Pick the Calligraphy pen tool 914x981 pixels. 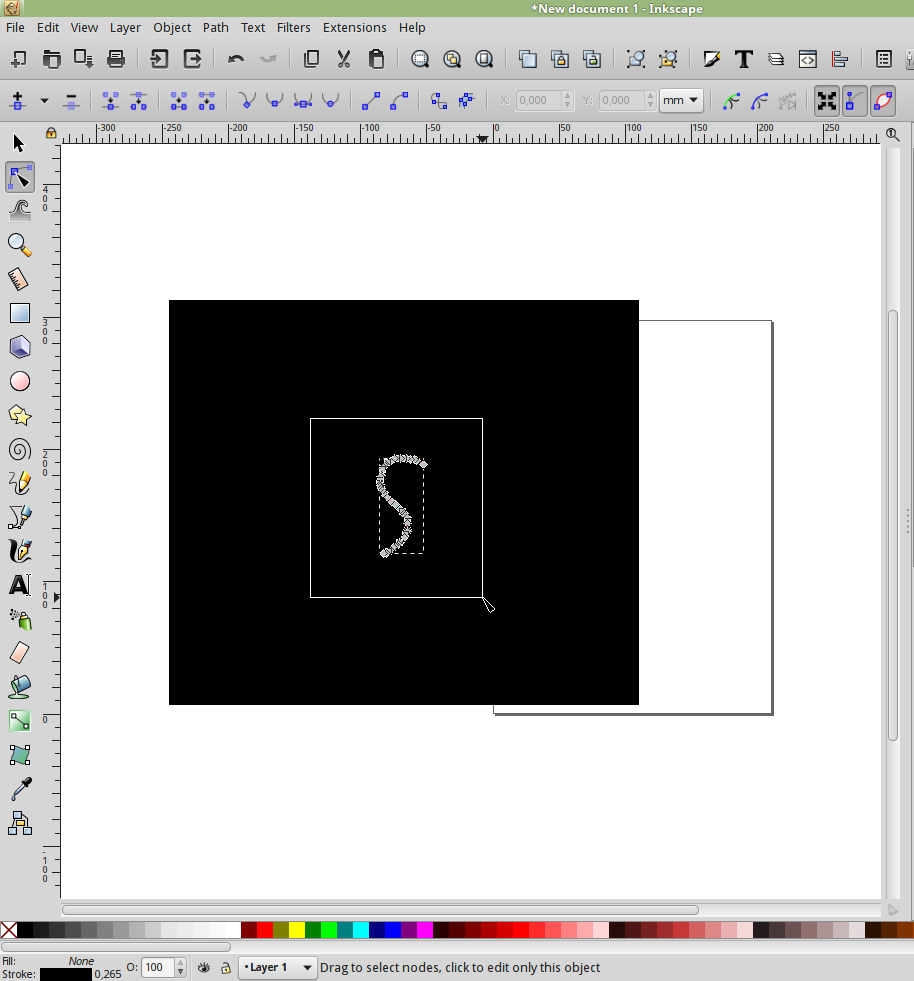point(20,552)
